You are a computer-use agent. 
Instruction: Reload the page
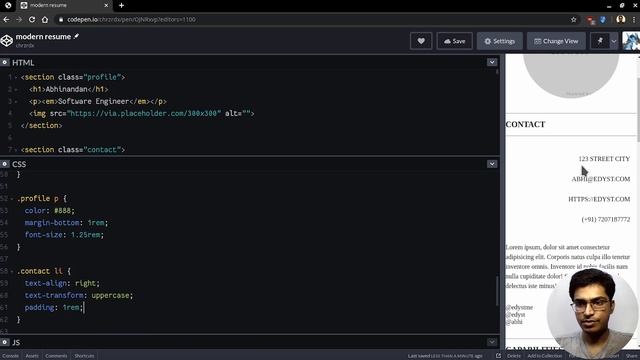(x=32, y=19)
